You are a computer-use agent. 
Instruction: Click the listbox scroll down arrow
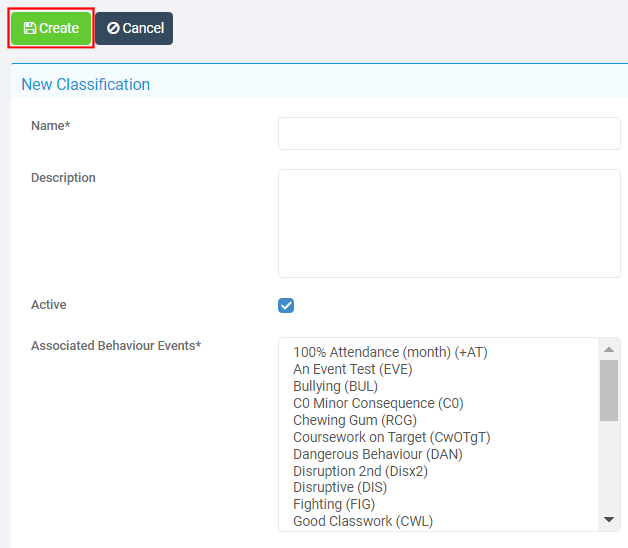click(609, 520)
